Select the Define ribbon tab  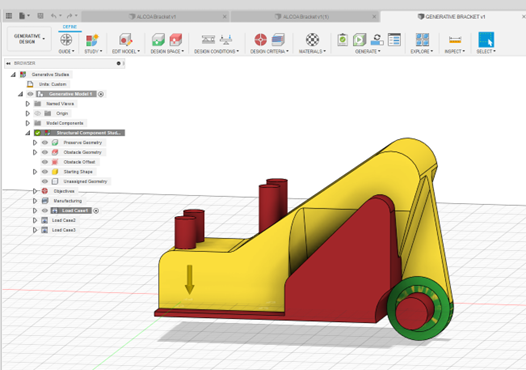(70, 27)
